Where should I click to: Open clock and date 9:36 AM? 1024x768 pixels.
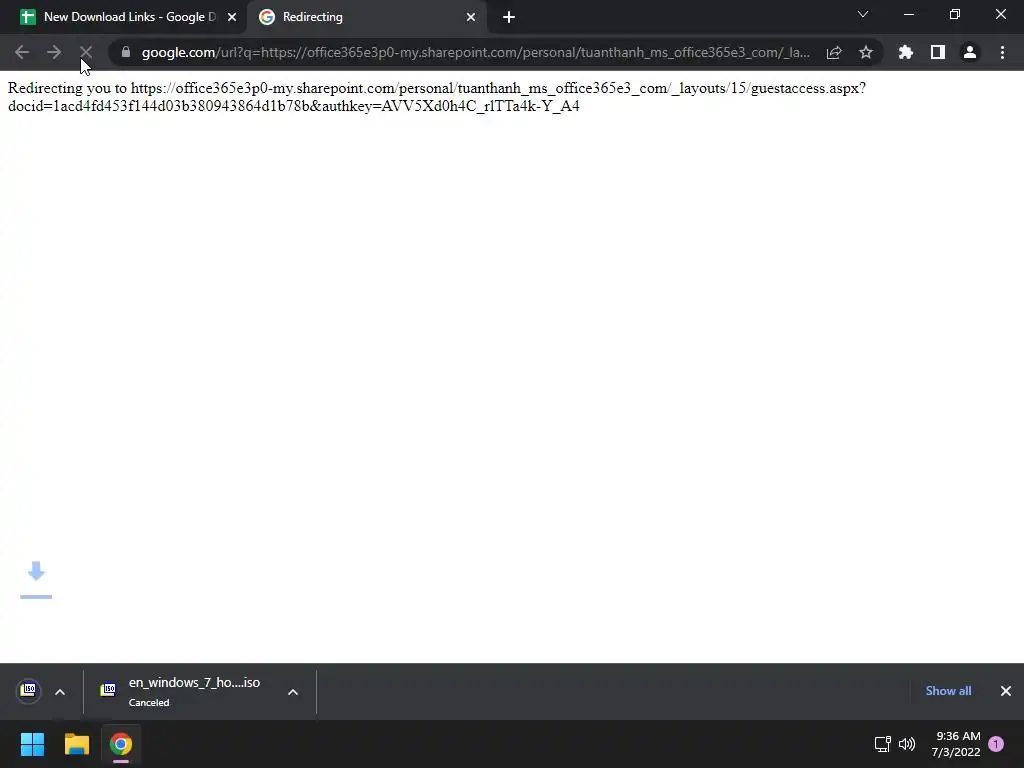click(956, 744)
